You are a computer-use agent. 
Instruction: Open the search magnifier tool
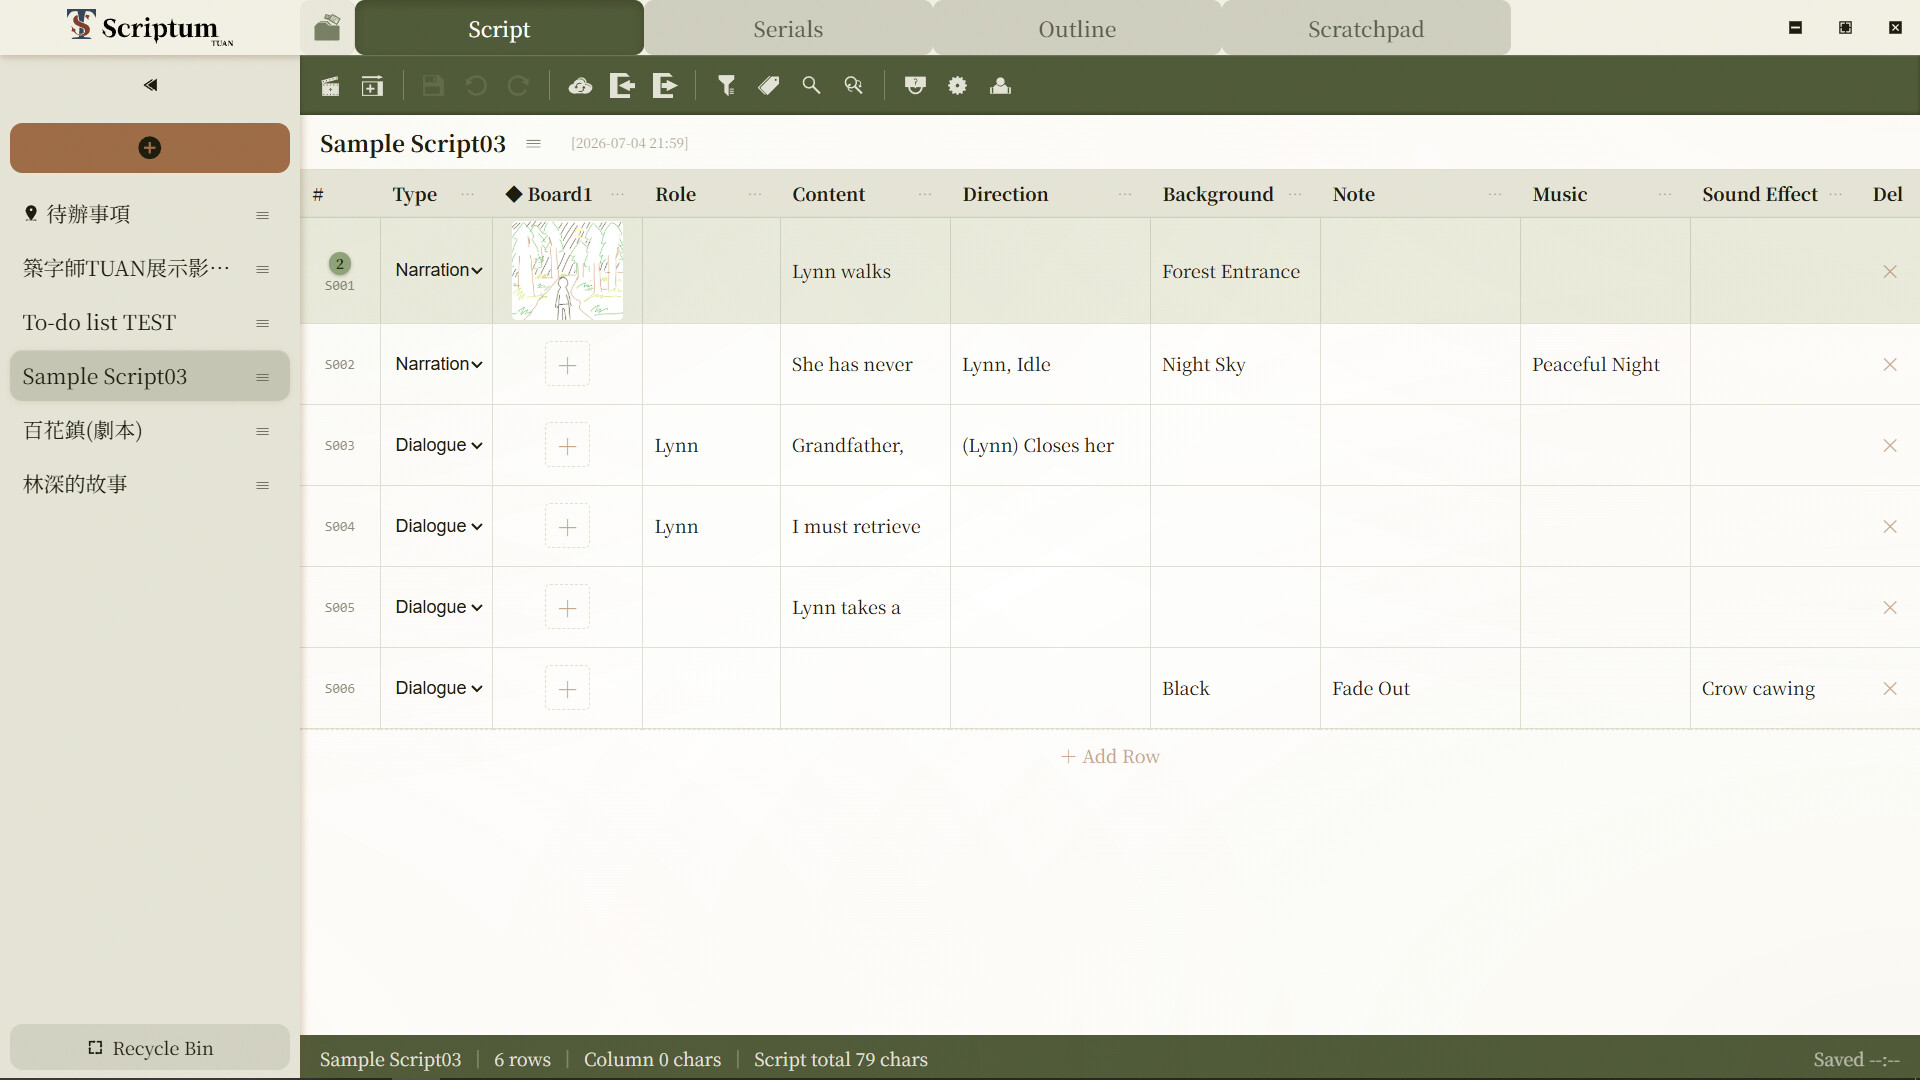pyautogui.click(x=811, y=86)
